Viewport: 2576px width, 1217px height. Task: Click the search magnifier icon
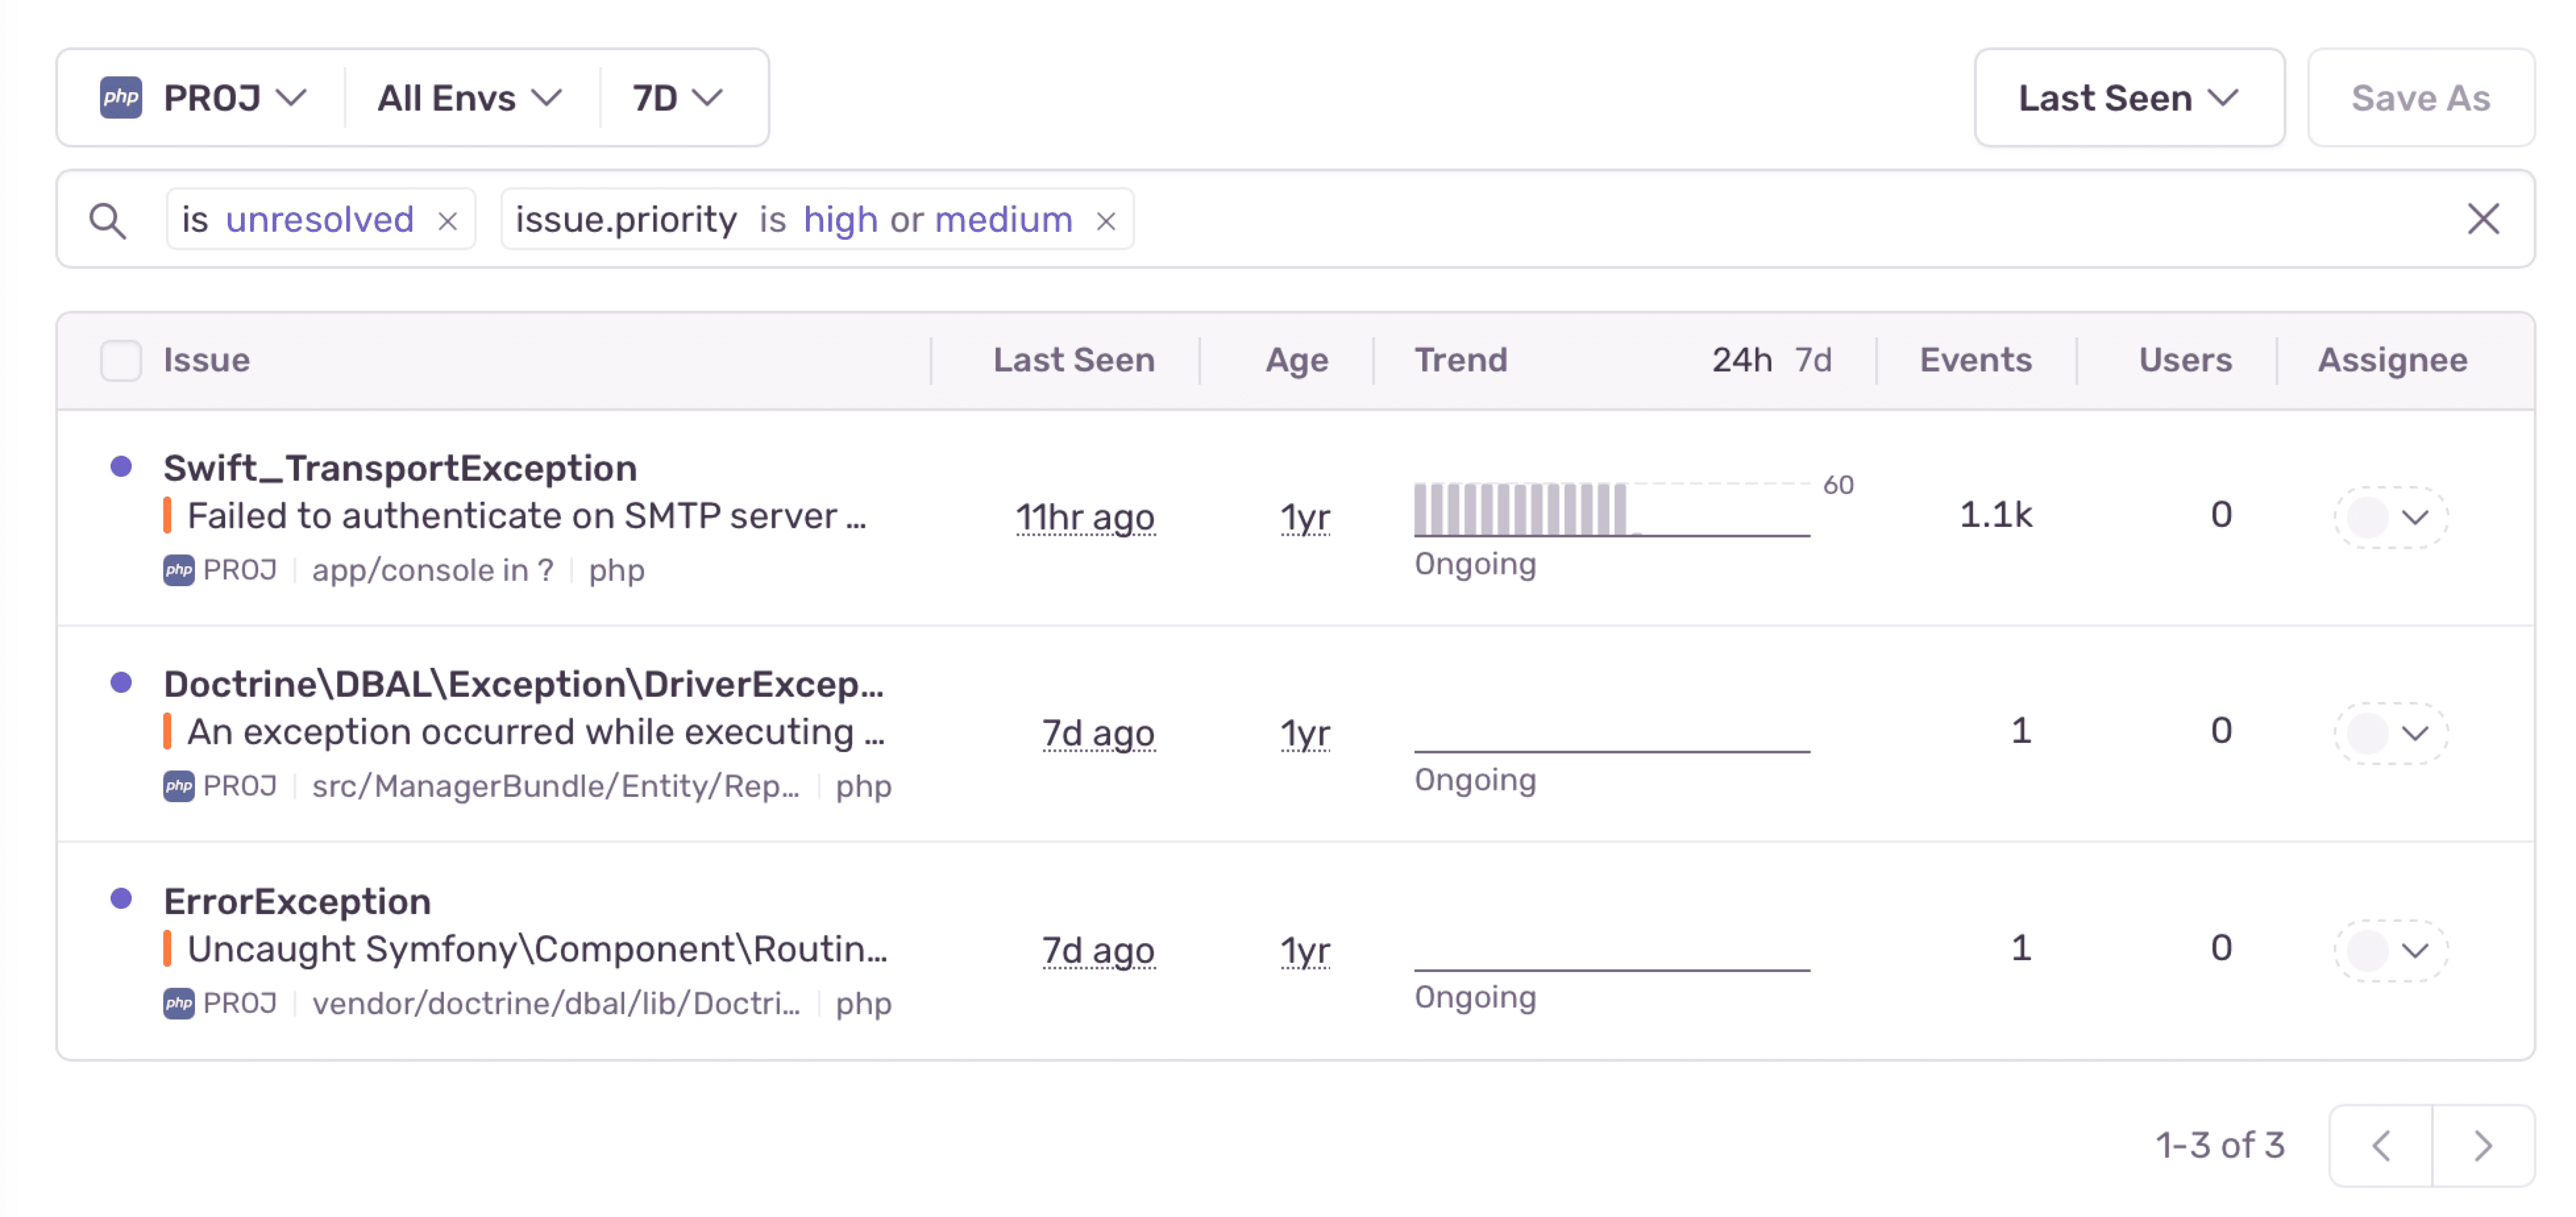[107, 220]
